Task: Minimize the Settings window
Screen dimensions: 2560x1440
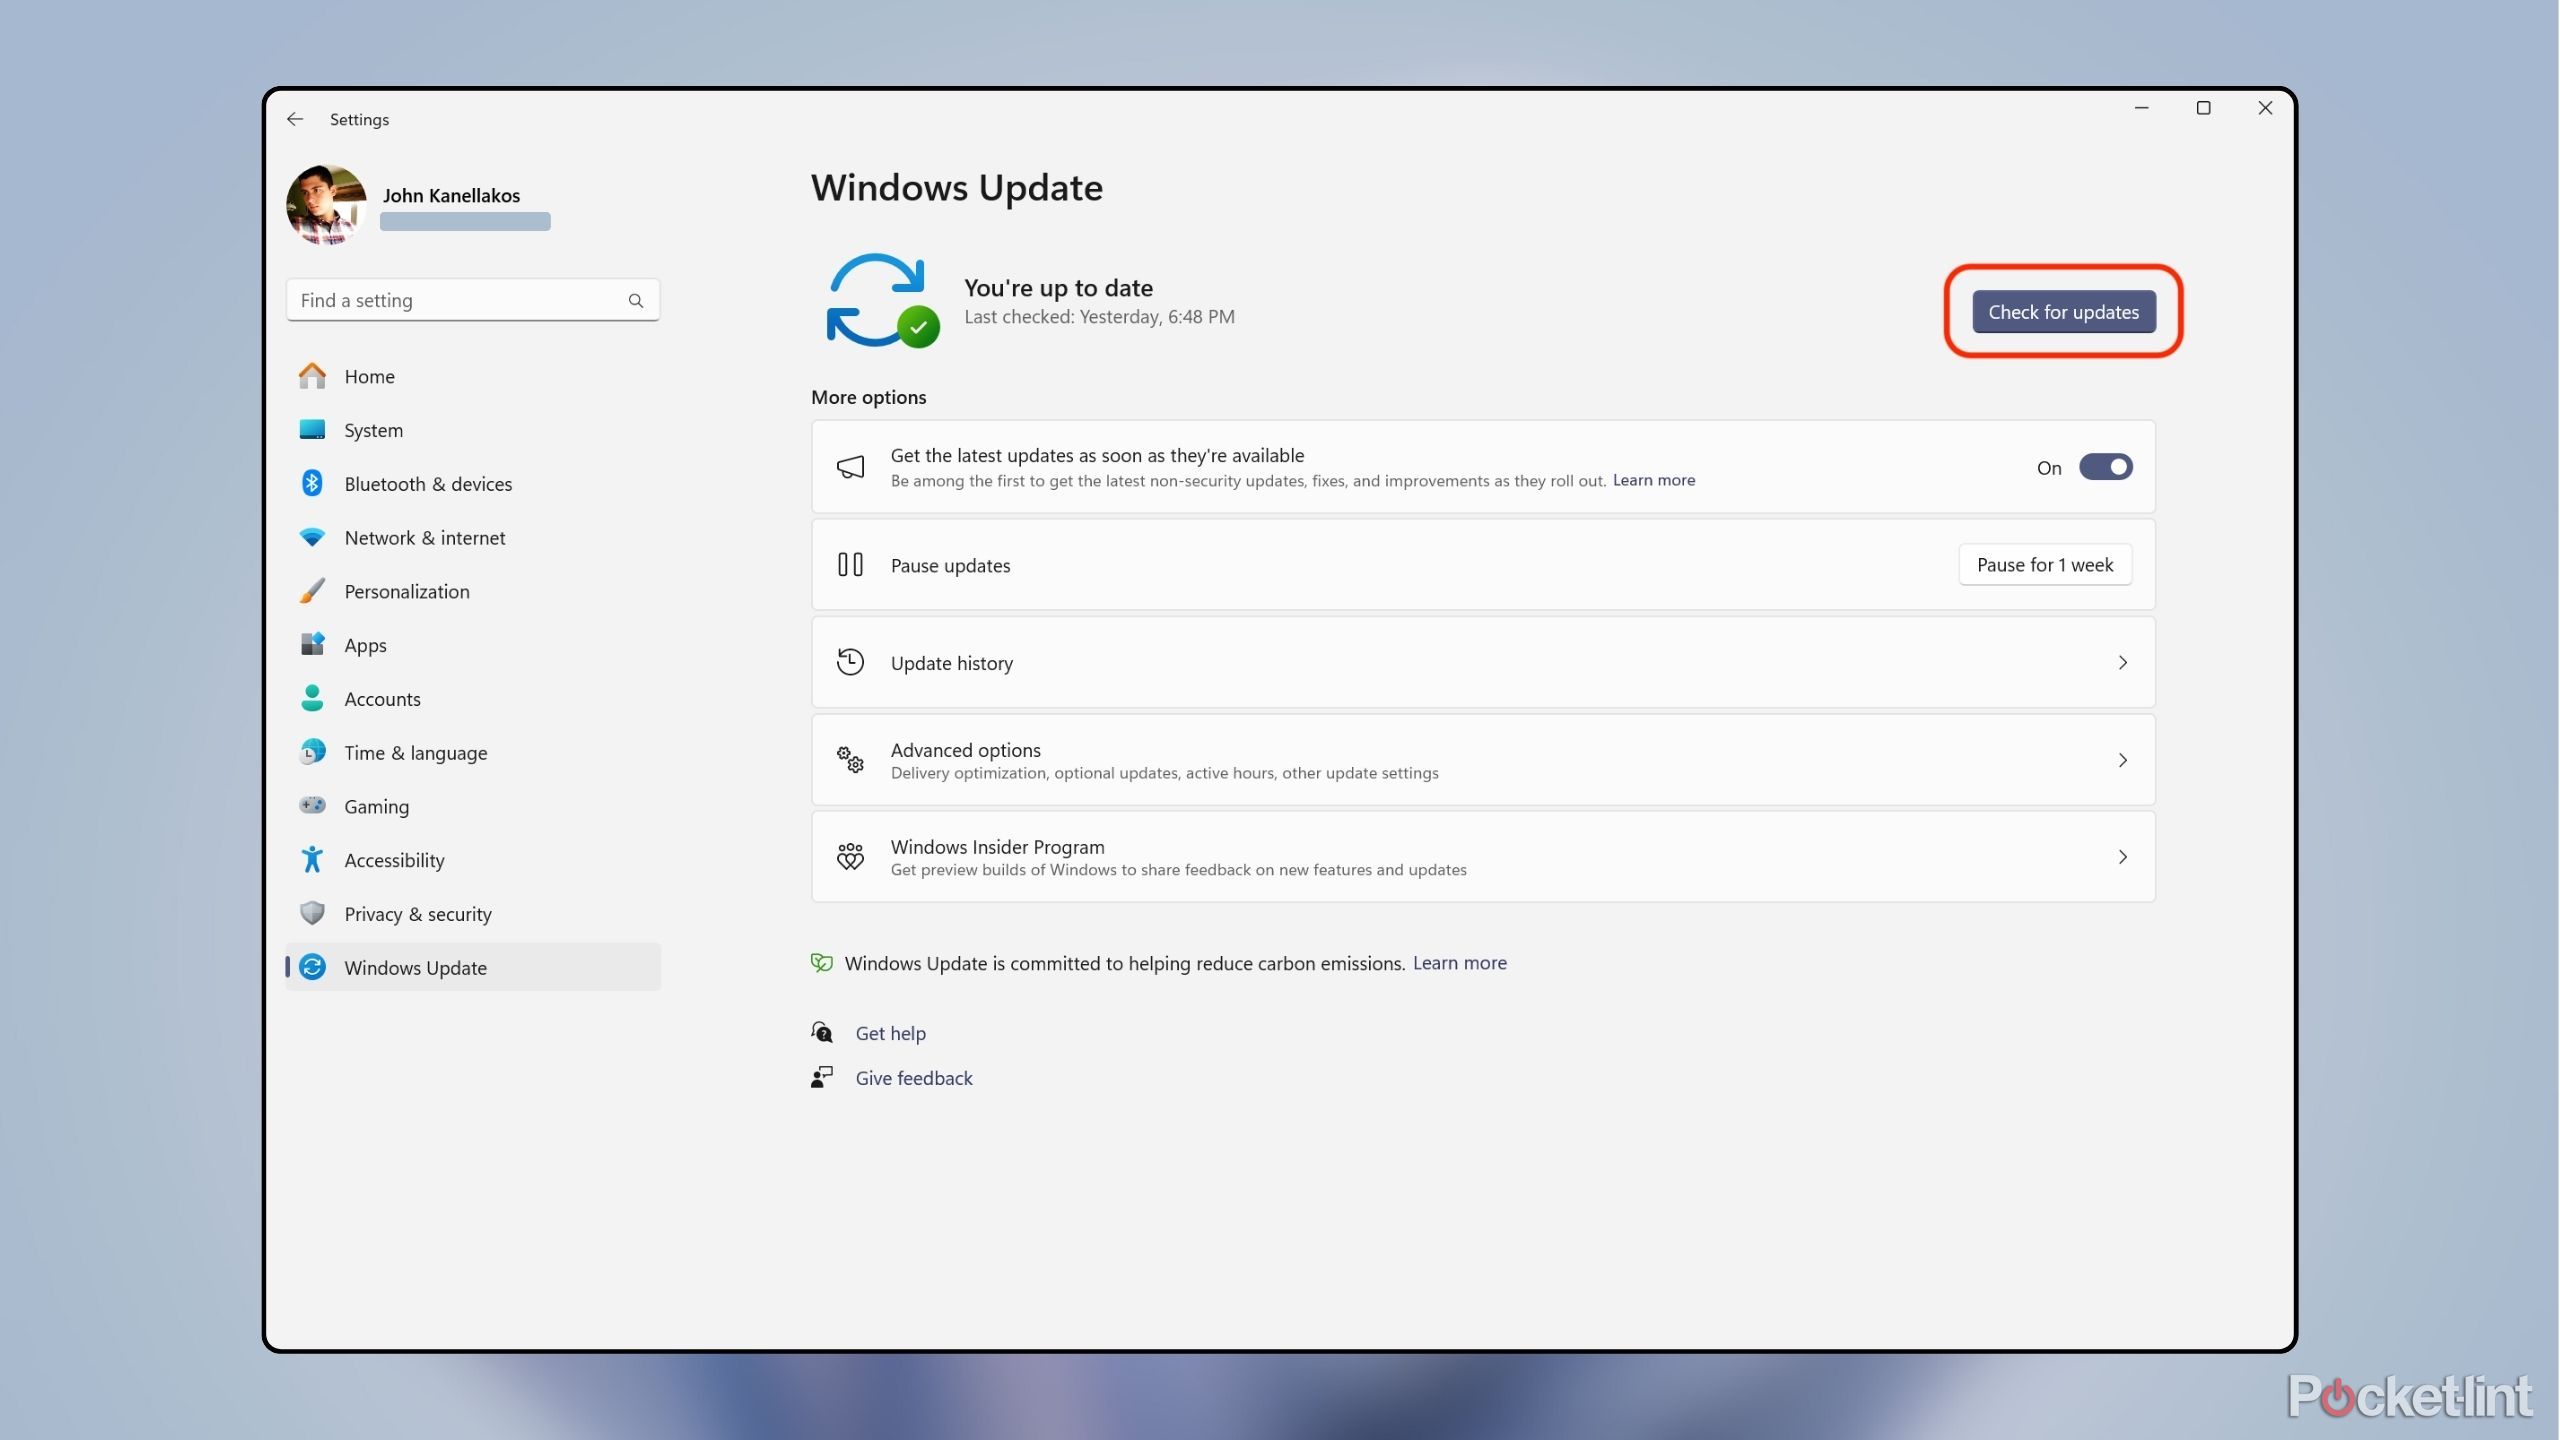Action: coord(2141,108)
